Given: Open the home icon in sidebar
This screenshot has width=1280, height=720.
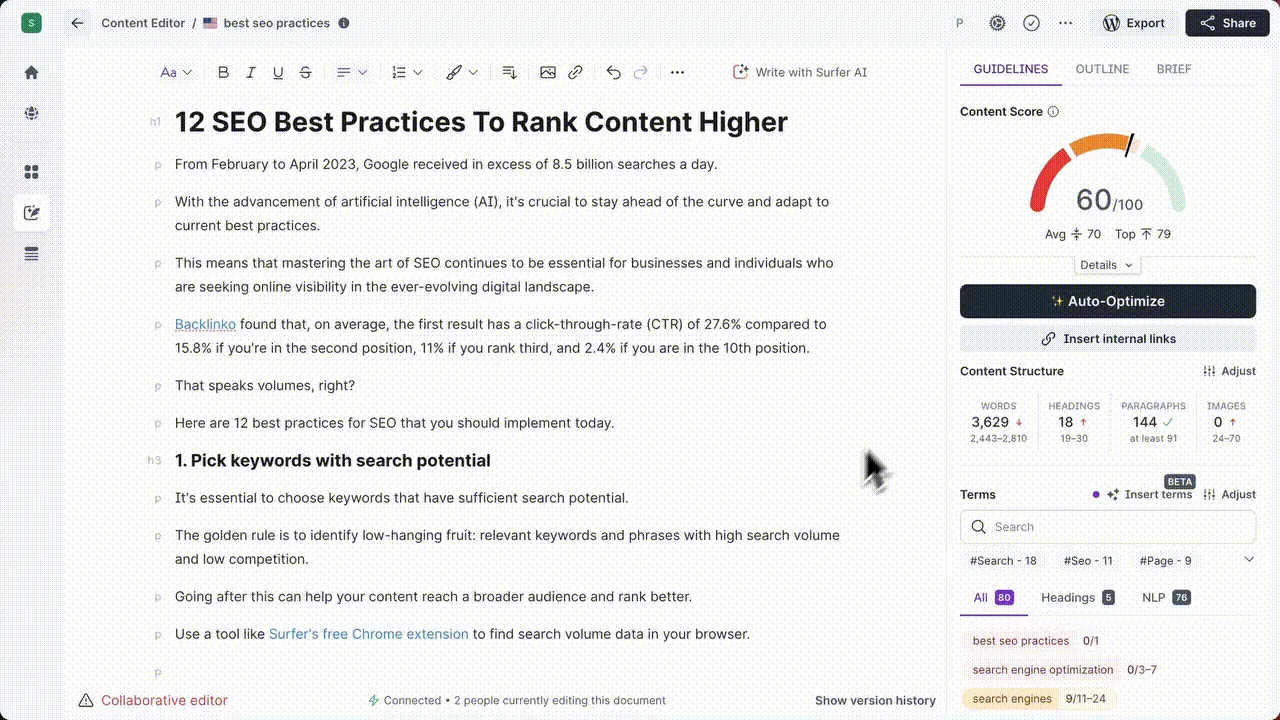Looking at the screenshot, I should [31, 72].
